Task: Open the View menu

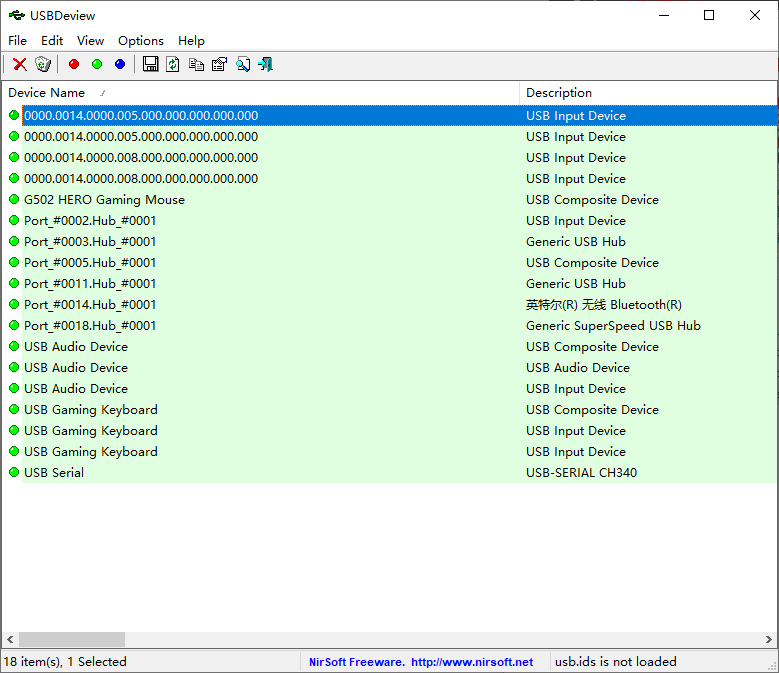Action: point(90,41)
